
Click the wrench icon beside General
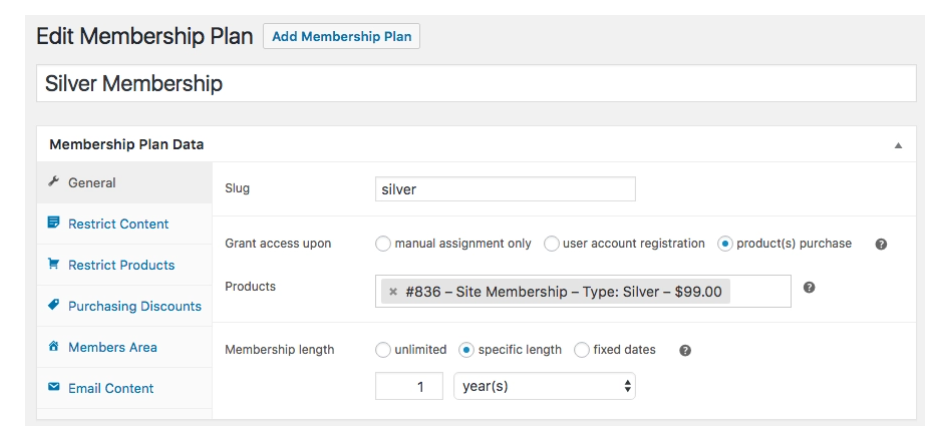(54, 181)
